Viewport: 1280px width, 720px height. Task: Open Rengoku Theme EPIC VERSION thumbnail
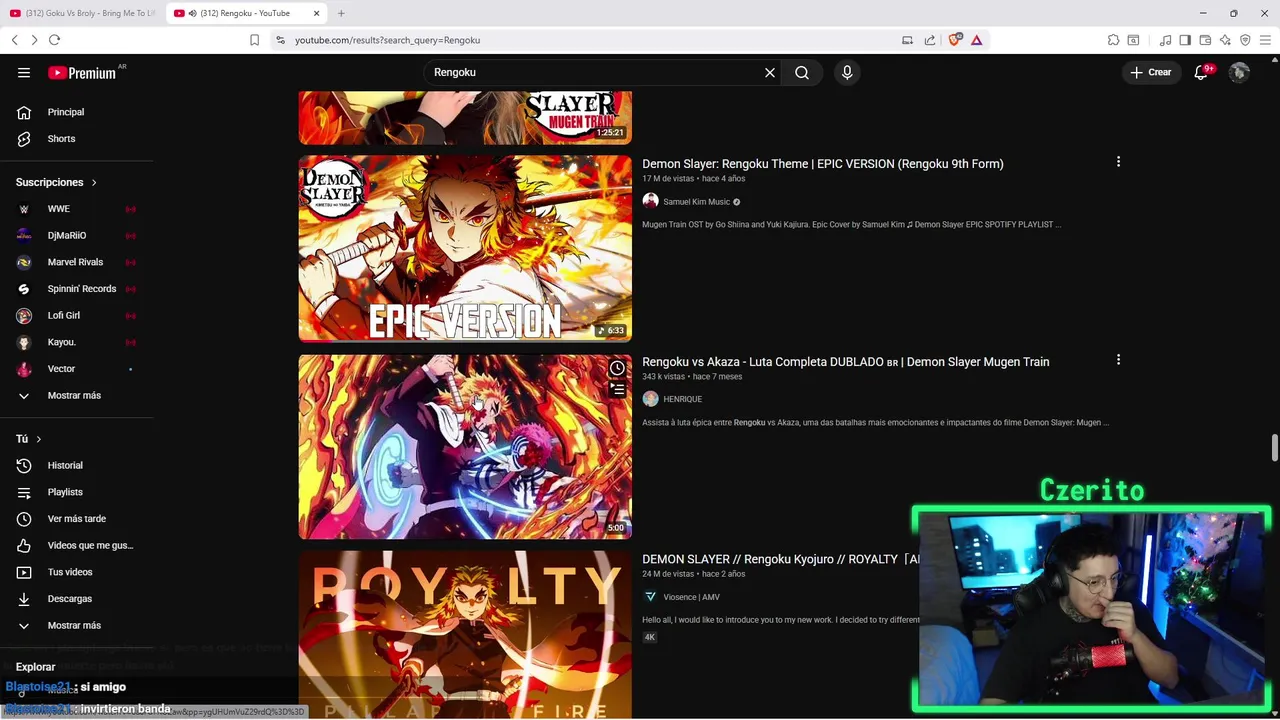[x=465, y=248]
